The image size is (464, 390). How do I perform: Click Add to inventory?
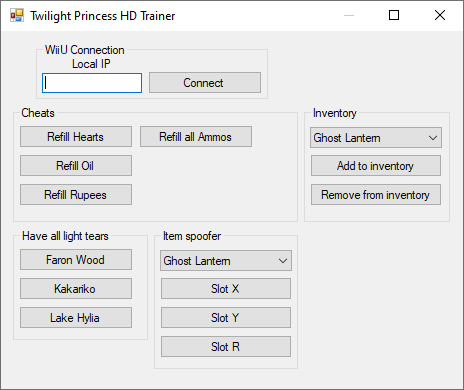click(x=376, y=166)
